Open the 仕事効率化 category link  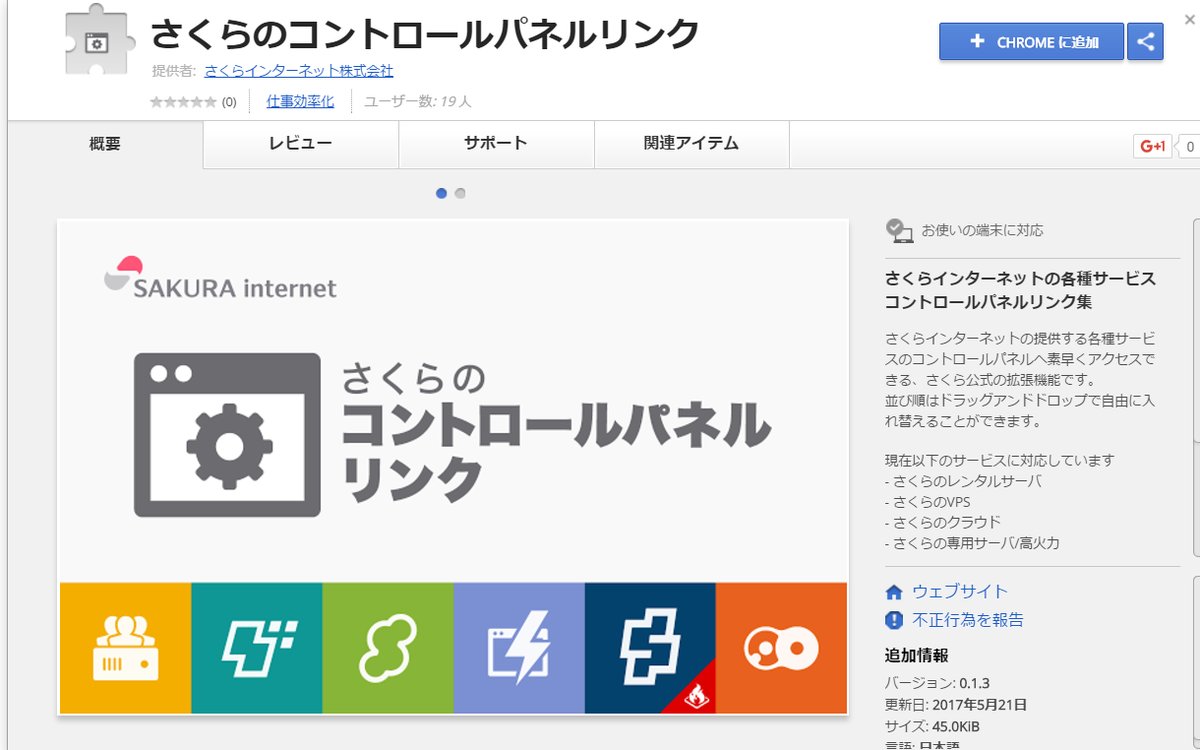pyautogui.click(x=300, y=101)
